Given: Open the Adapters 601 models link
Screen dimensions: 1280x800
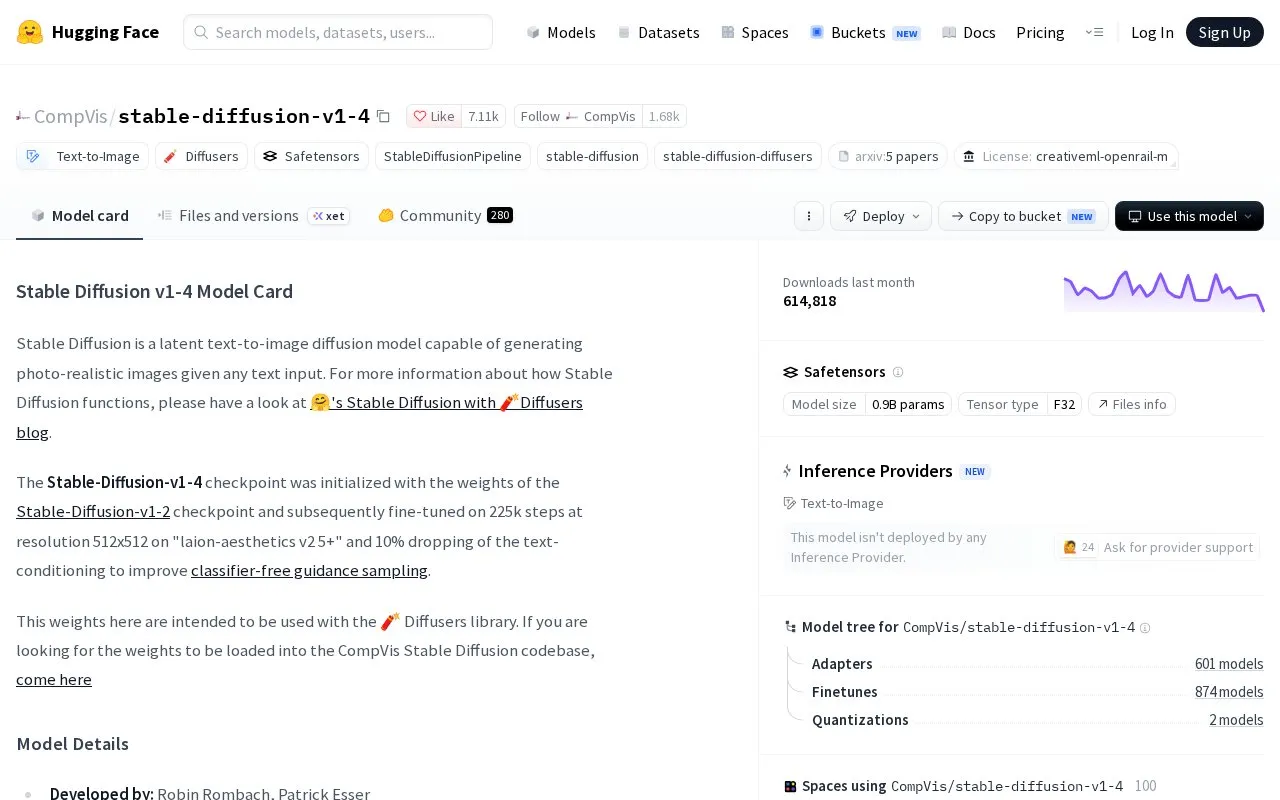Looking at the screenshot, I should tap(1229, 664).
